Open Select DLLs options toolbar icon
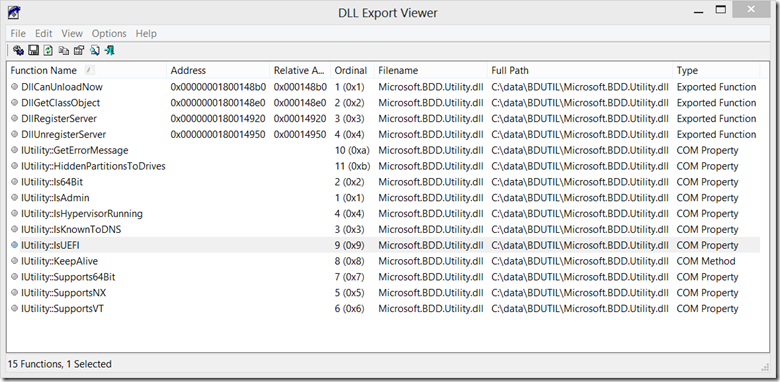 pyautogui.click(x=18, y=50)
